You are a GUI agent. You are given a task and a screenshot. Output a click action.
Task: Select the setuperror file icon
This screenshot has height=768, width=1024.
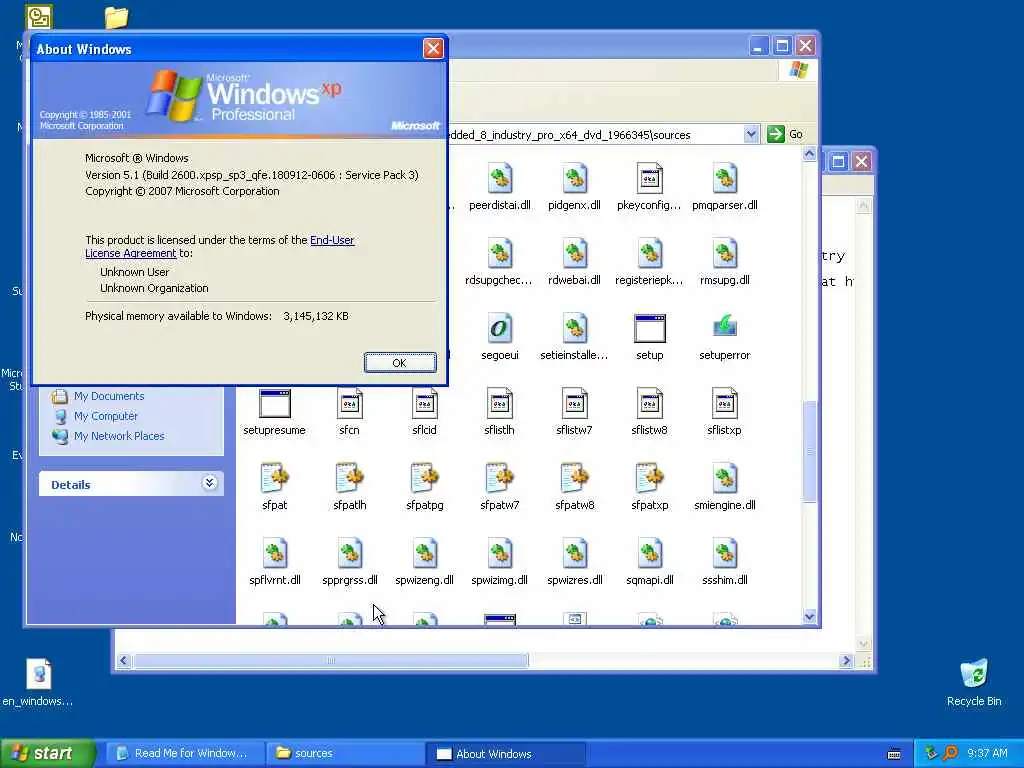tap(725, 328)
